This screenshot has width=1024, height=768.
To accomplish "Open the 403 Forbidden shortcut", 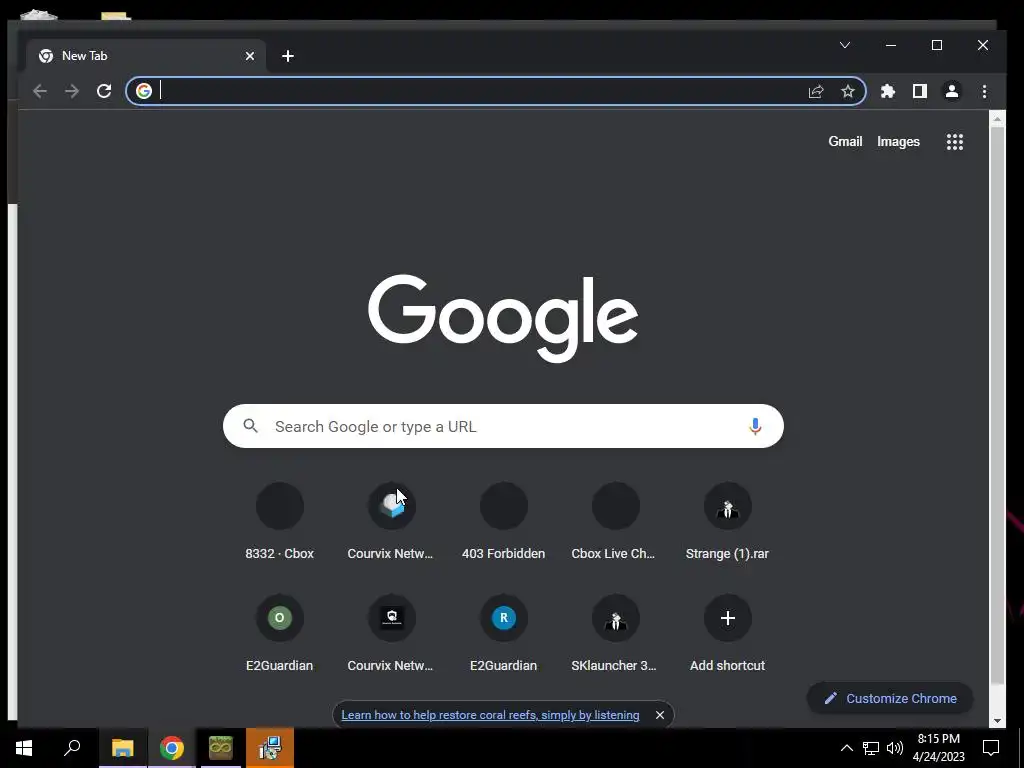I will 503,521.
